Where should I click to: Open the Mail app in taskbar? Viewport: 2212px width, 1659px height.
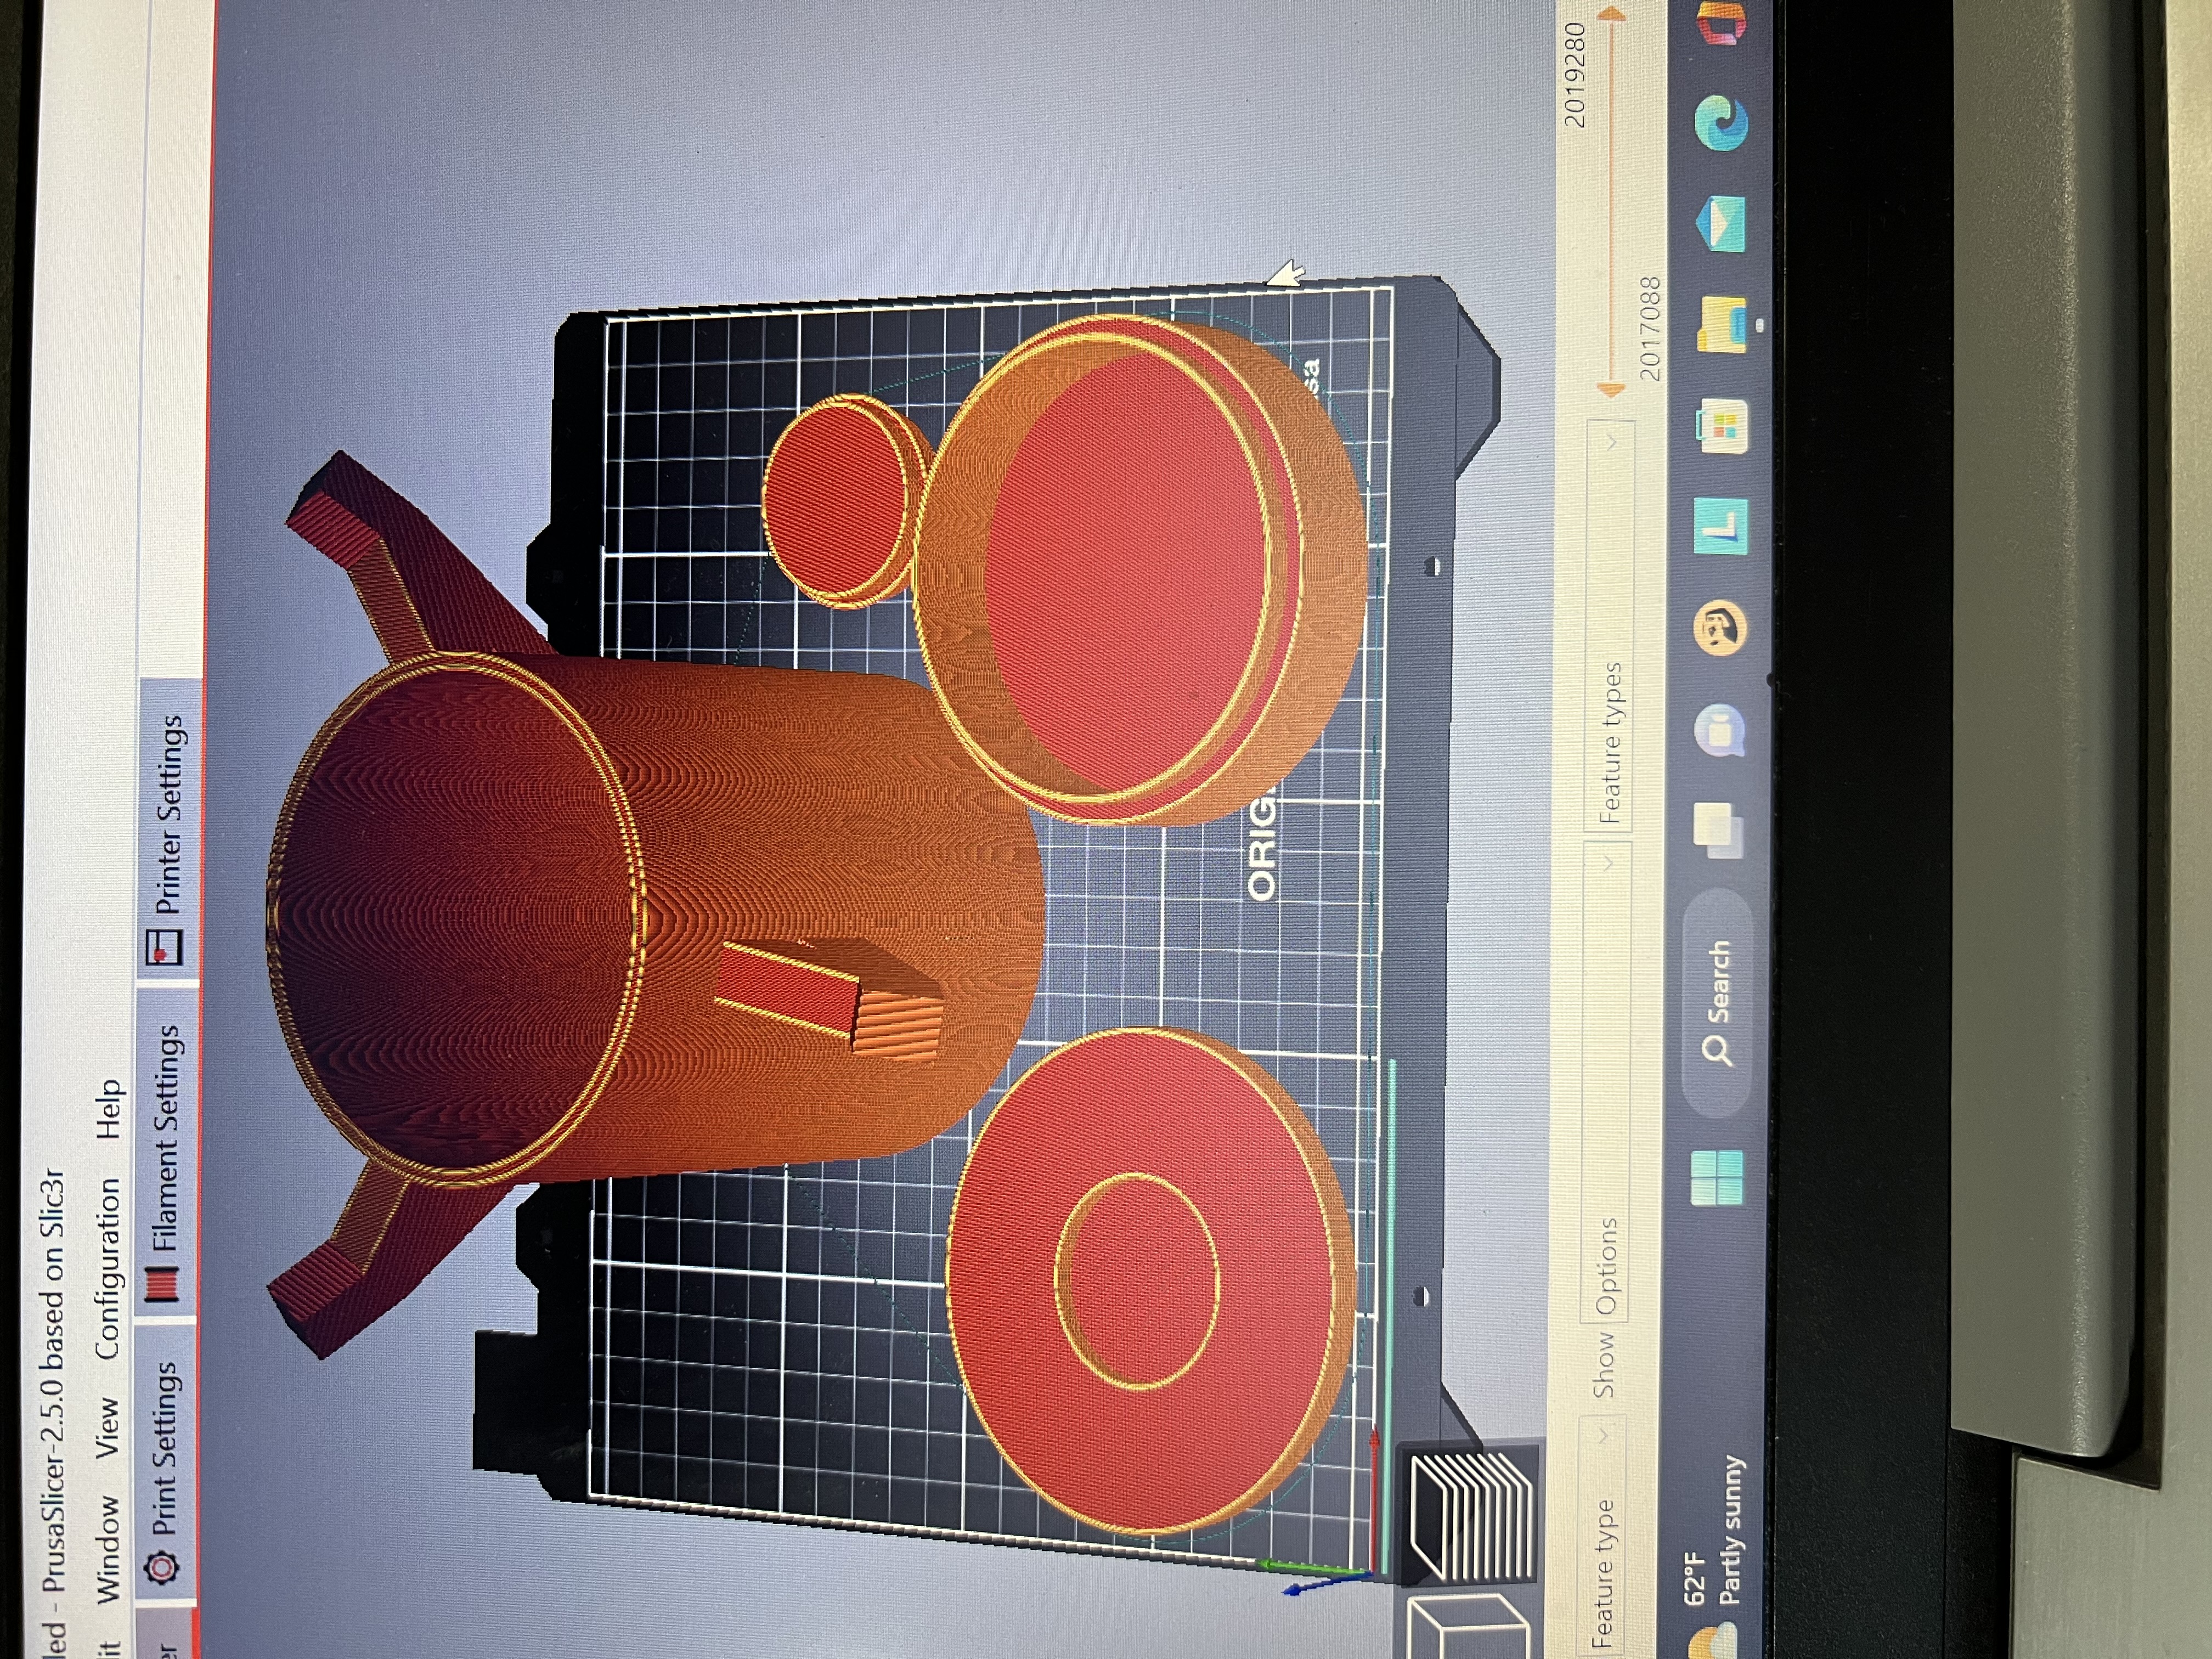click(1722, 225)
